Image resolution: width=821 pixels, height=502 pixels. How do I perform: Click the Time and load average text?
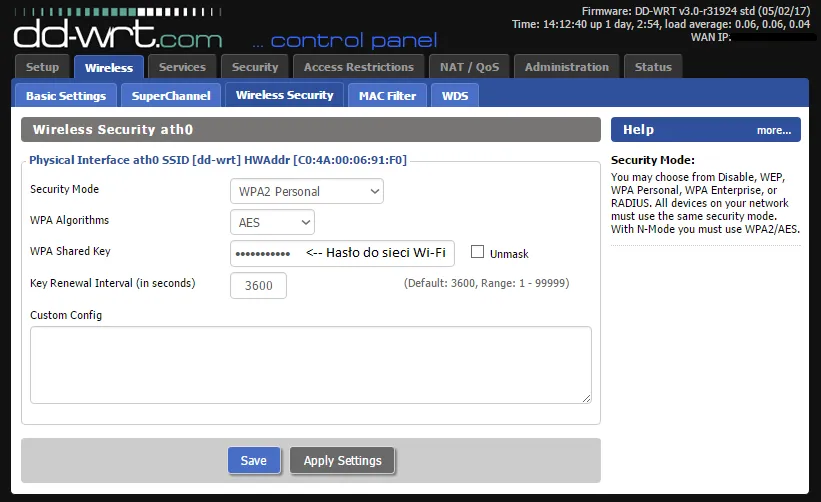(661, 24)
